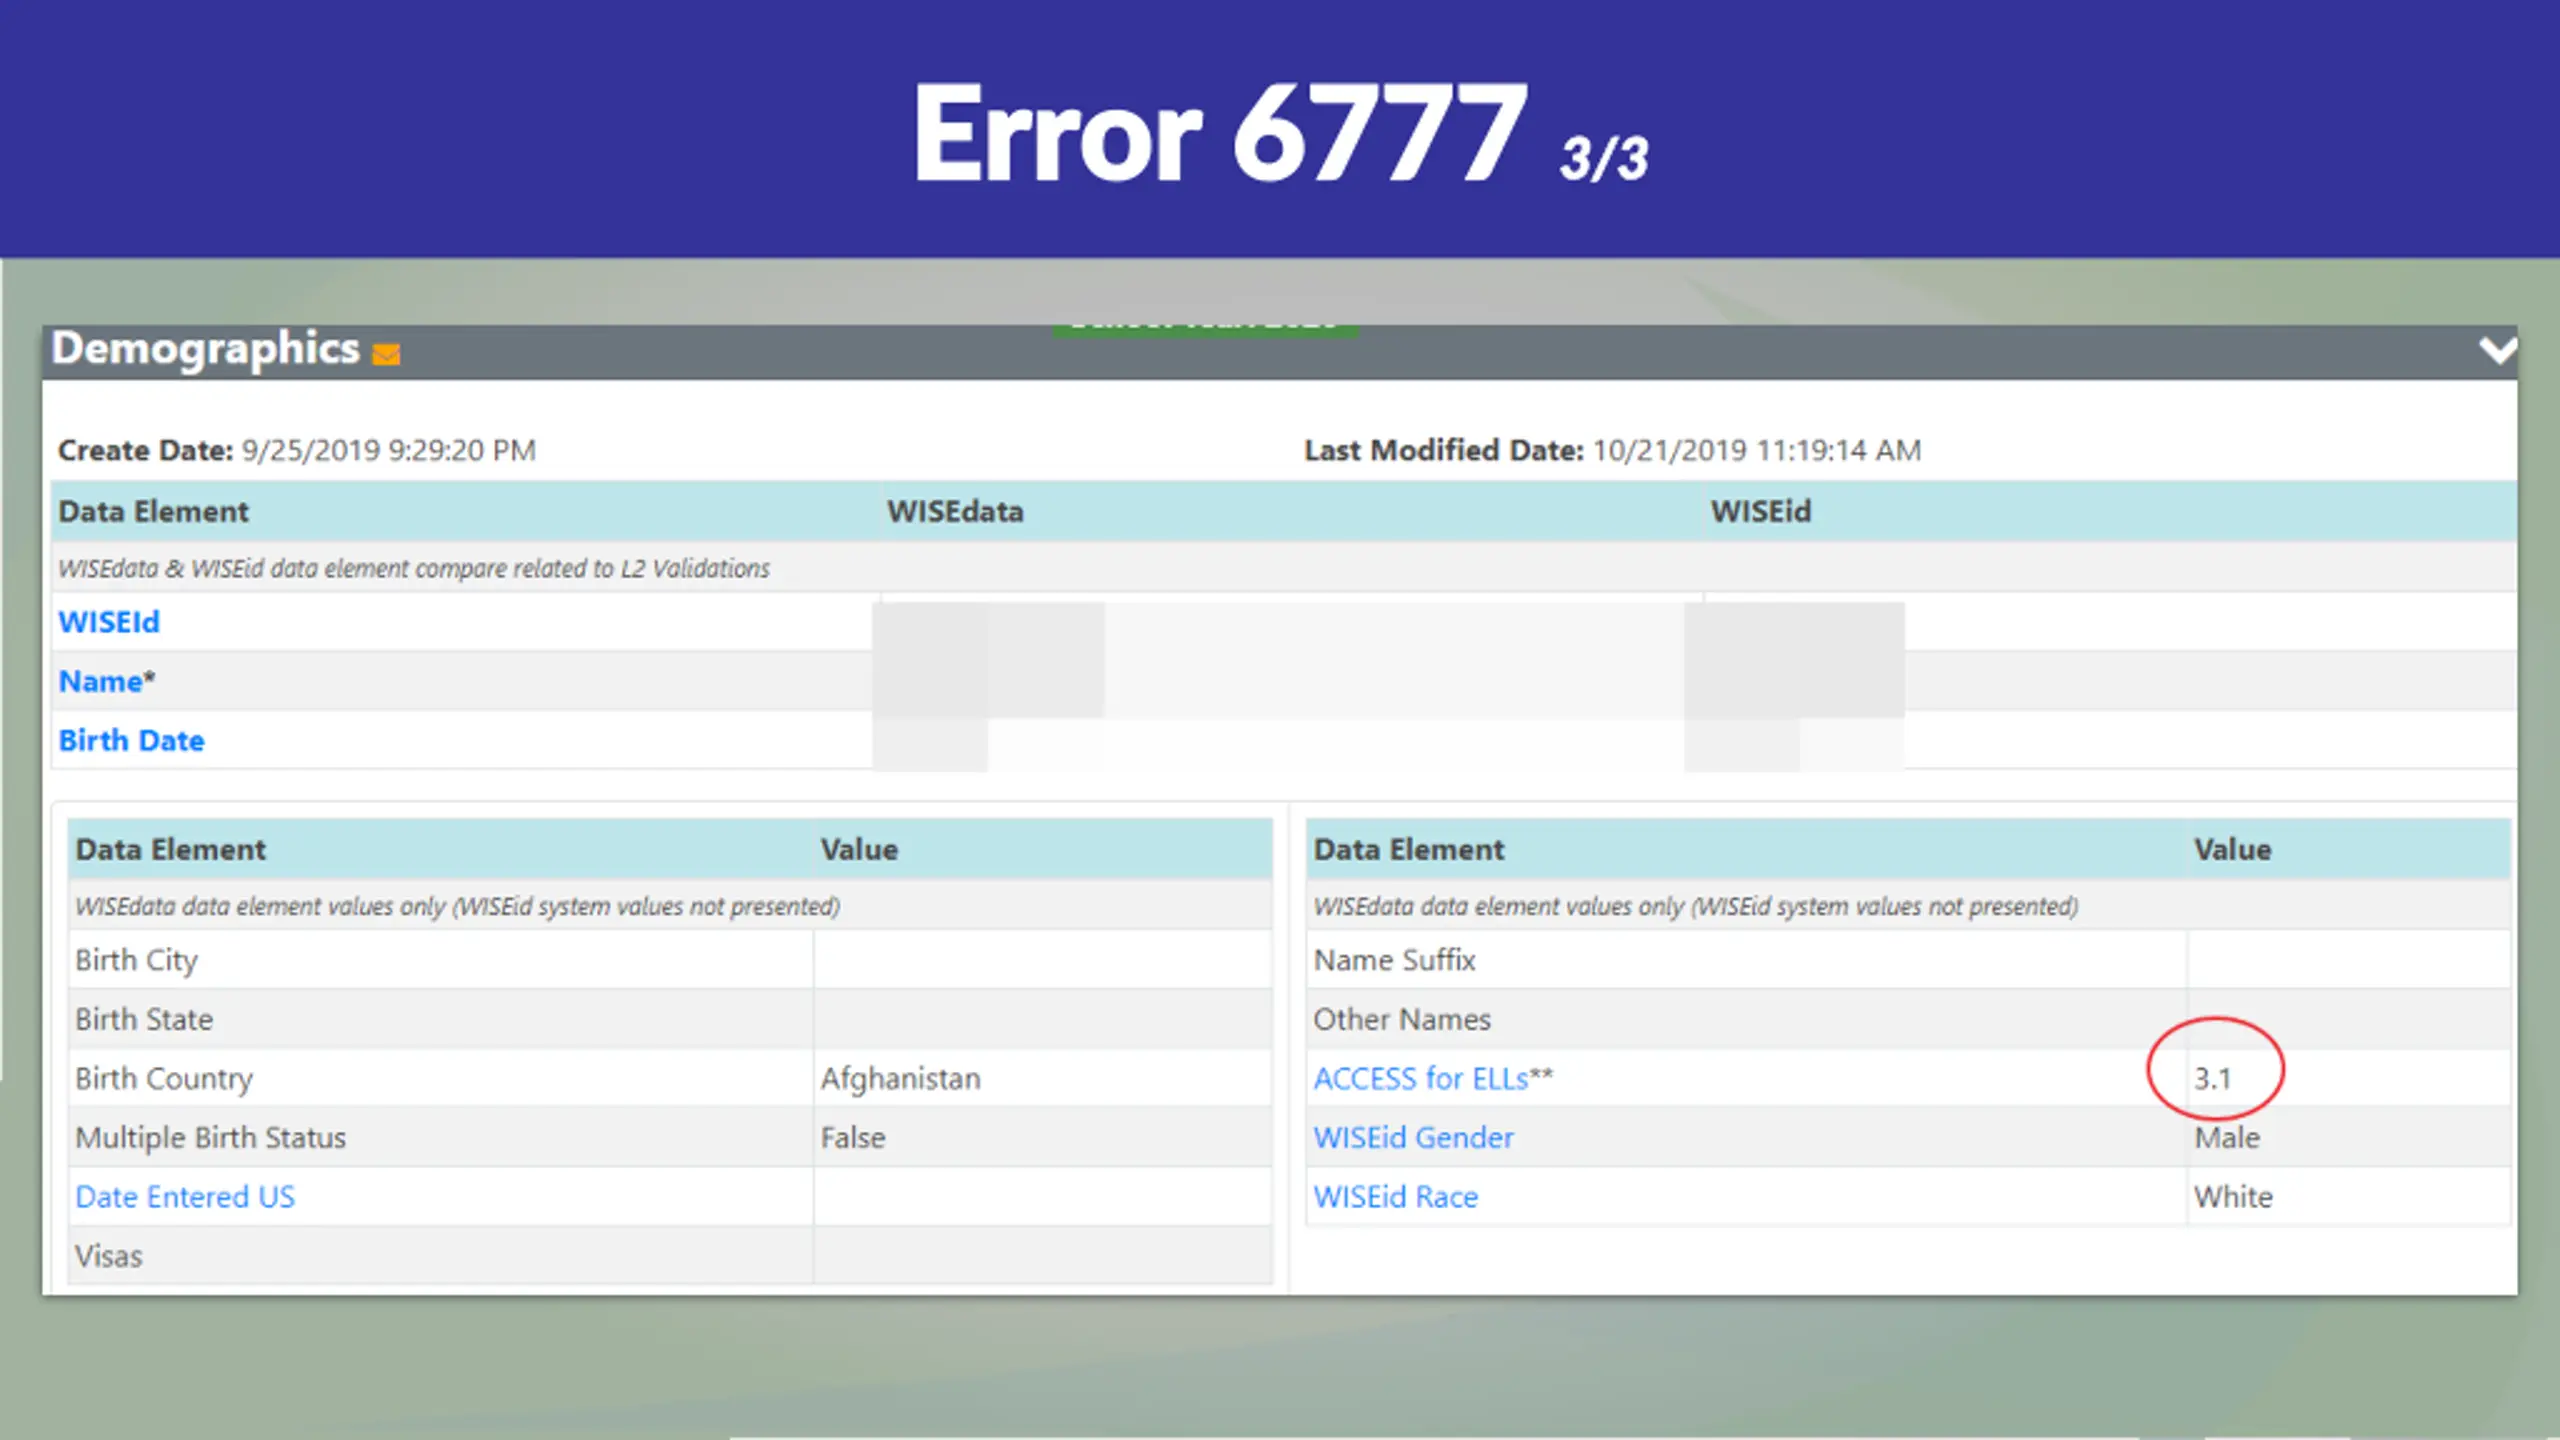The image size is (2560, 1440).
Task: Click the Birth State row label
Action: click(x=144, y=1019)
